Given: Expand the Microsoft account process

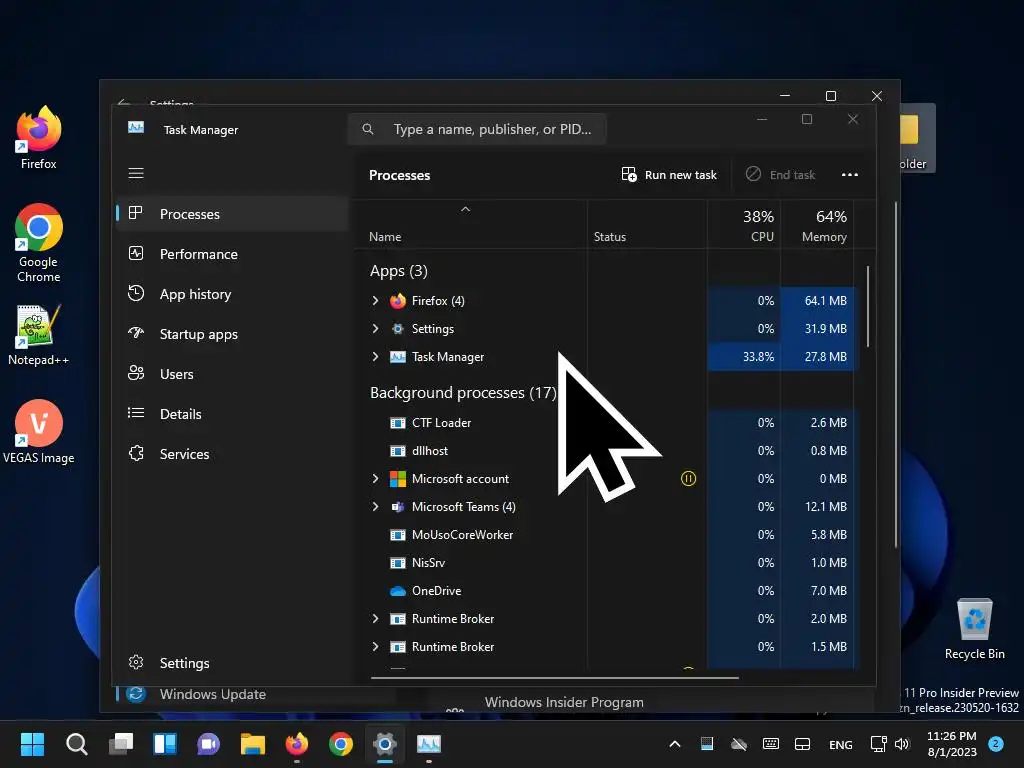Looking at the screenshot, I should pyautogui.click(x=375, y=479).
